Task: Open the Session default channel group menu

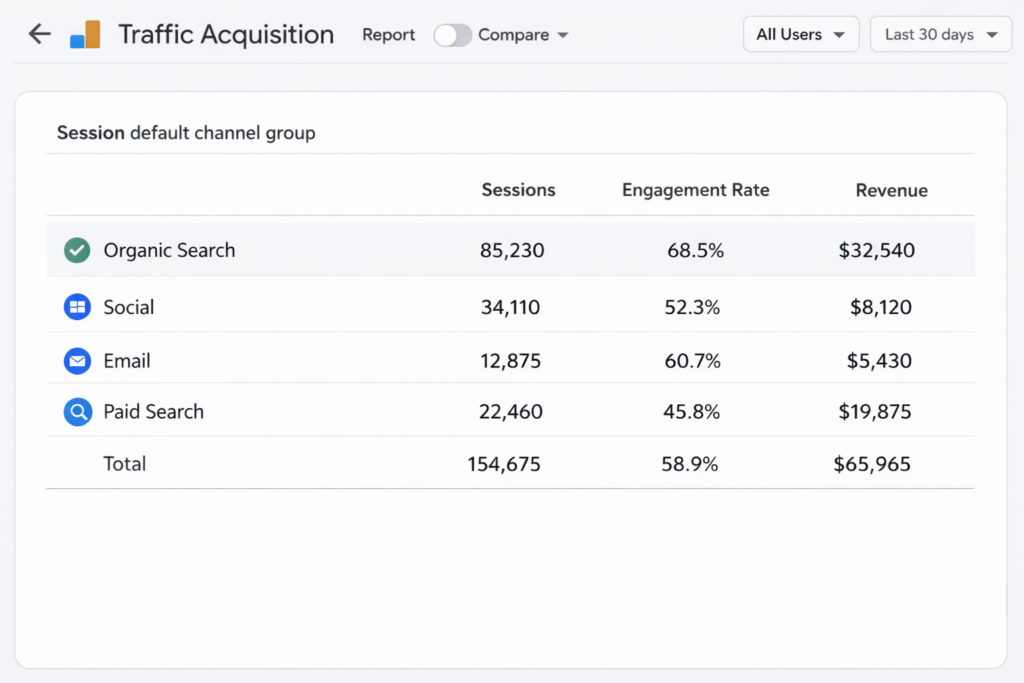Action: point(186,132)
